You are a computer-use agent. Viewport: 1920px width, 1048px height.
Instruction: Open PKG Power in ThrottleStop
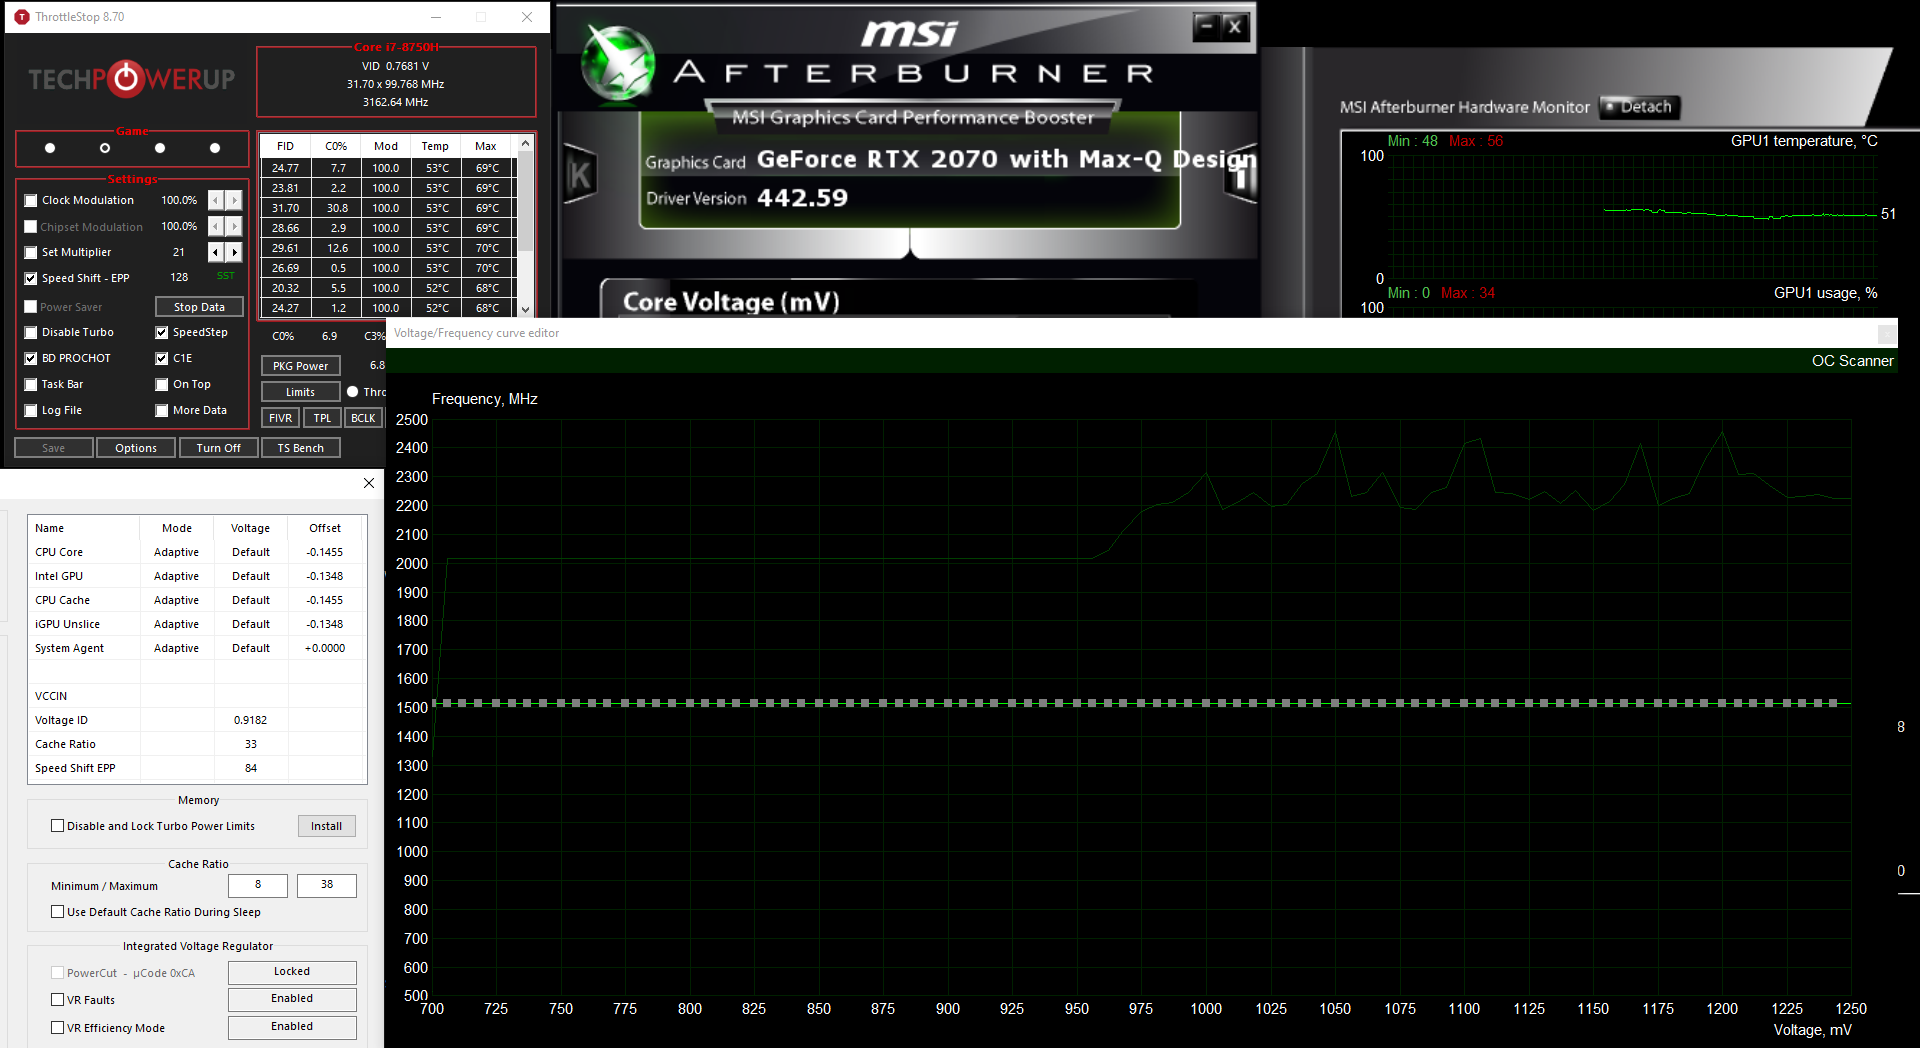[300, 366]
